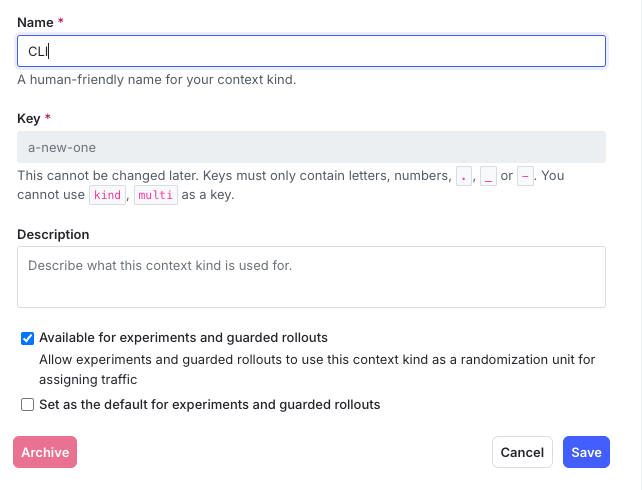The image size is (642, 490).
Task: Click the "Set as the default" label text
Action: click(x=209, y=405)
